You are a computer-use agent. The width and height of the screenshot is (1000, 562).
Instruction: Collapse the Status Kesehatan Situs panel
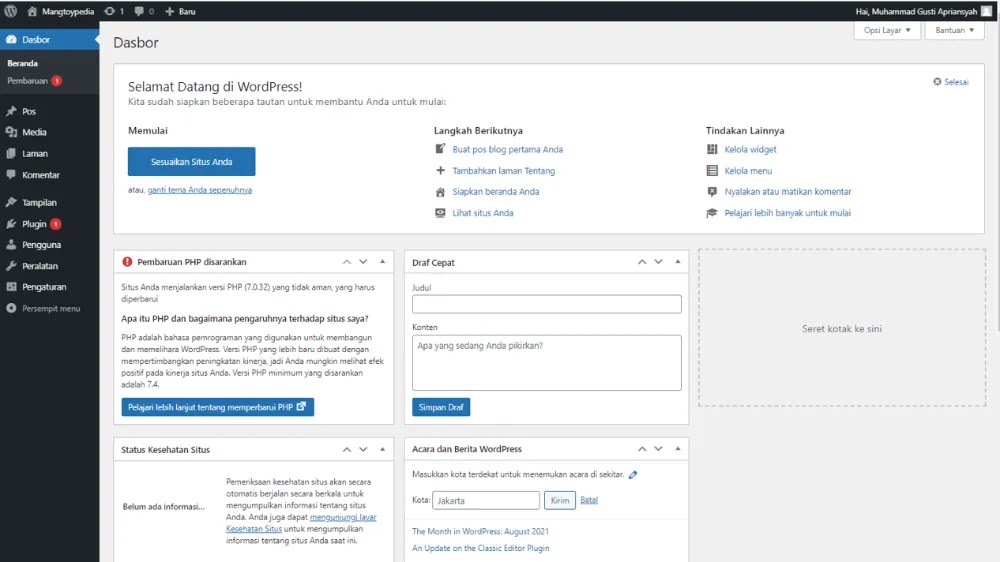383,449
